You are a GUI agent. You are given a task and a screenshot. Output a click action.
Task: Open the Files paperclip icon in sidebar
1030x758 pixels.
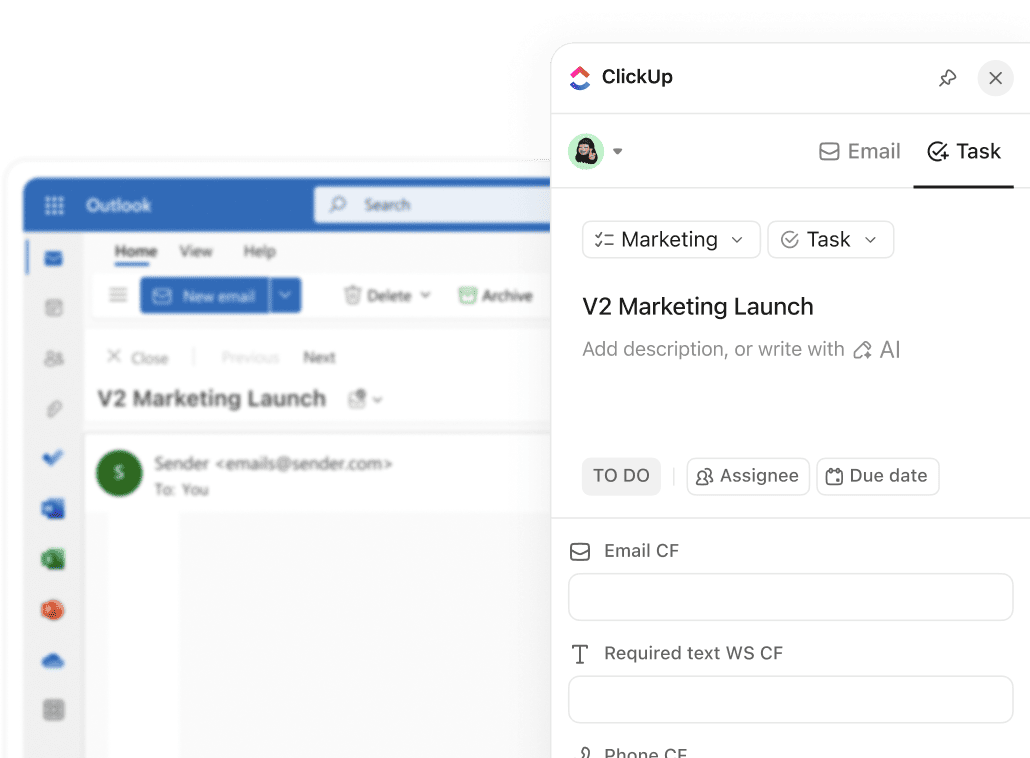[53, 409]
